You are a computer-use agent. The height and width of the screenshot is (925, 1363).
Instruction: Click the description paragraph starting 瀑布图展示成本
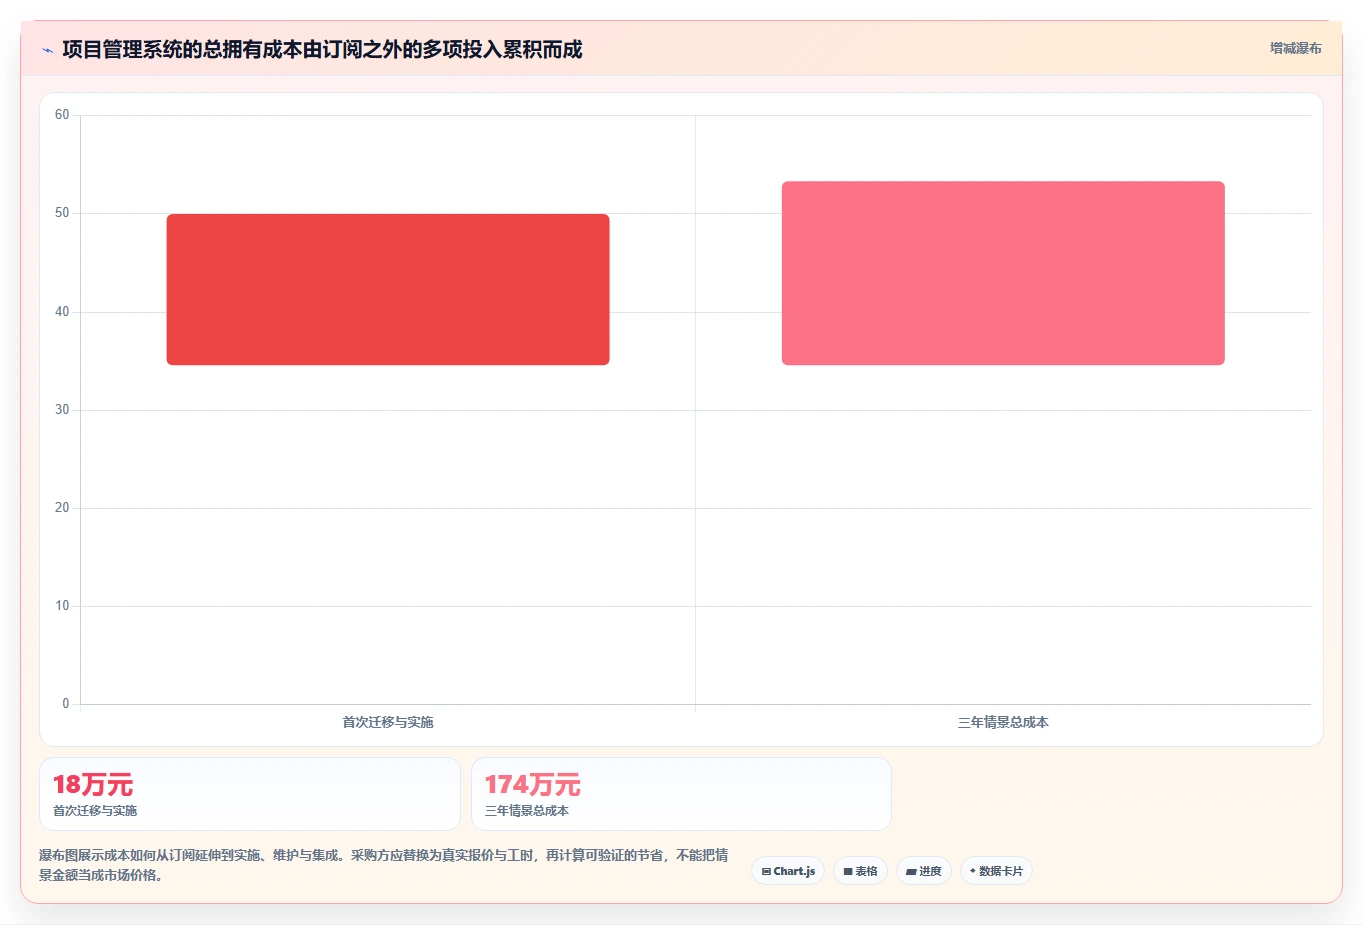pyautogui.click(x=384, y=865)
